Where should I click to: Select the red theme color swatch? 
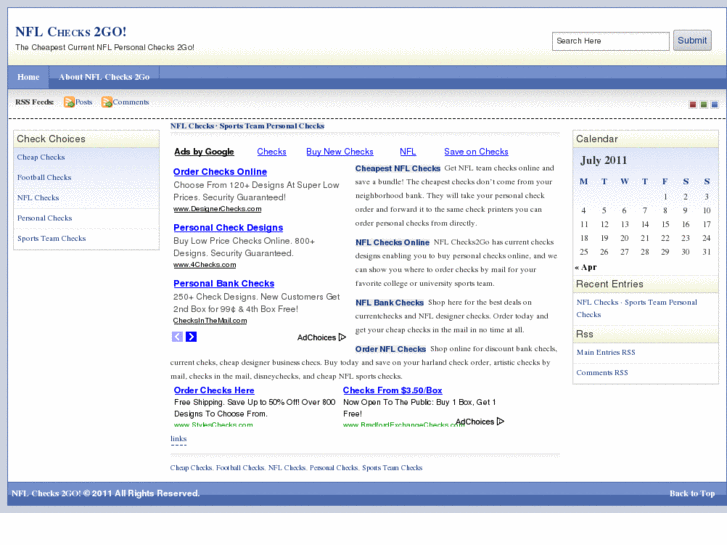click(x=693, y=104)
